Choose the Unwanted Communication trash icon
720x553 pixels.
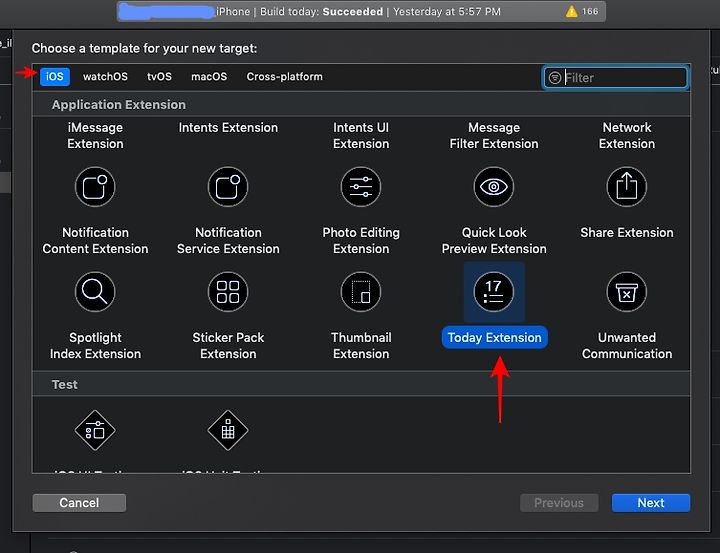point(627,292)
